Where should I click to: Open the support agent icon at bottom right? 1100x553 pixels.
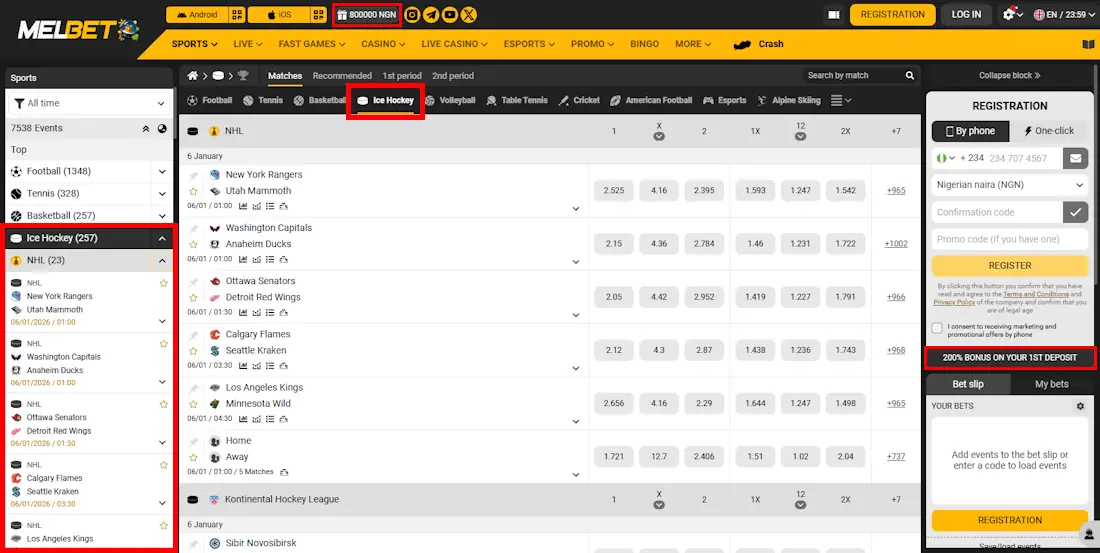pyautogui.click(x=1089, y=534)
